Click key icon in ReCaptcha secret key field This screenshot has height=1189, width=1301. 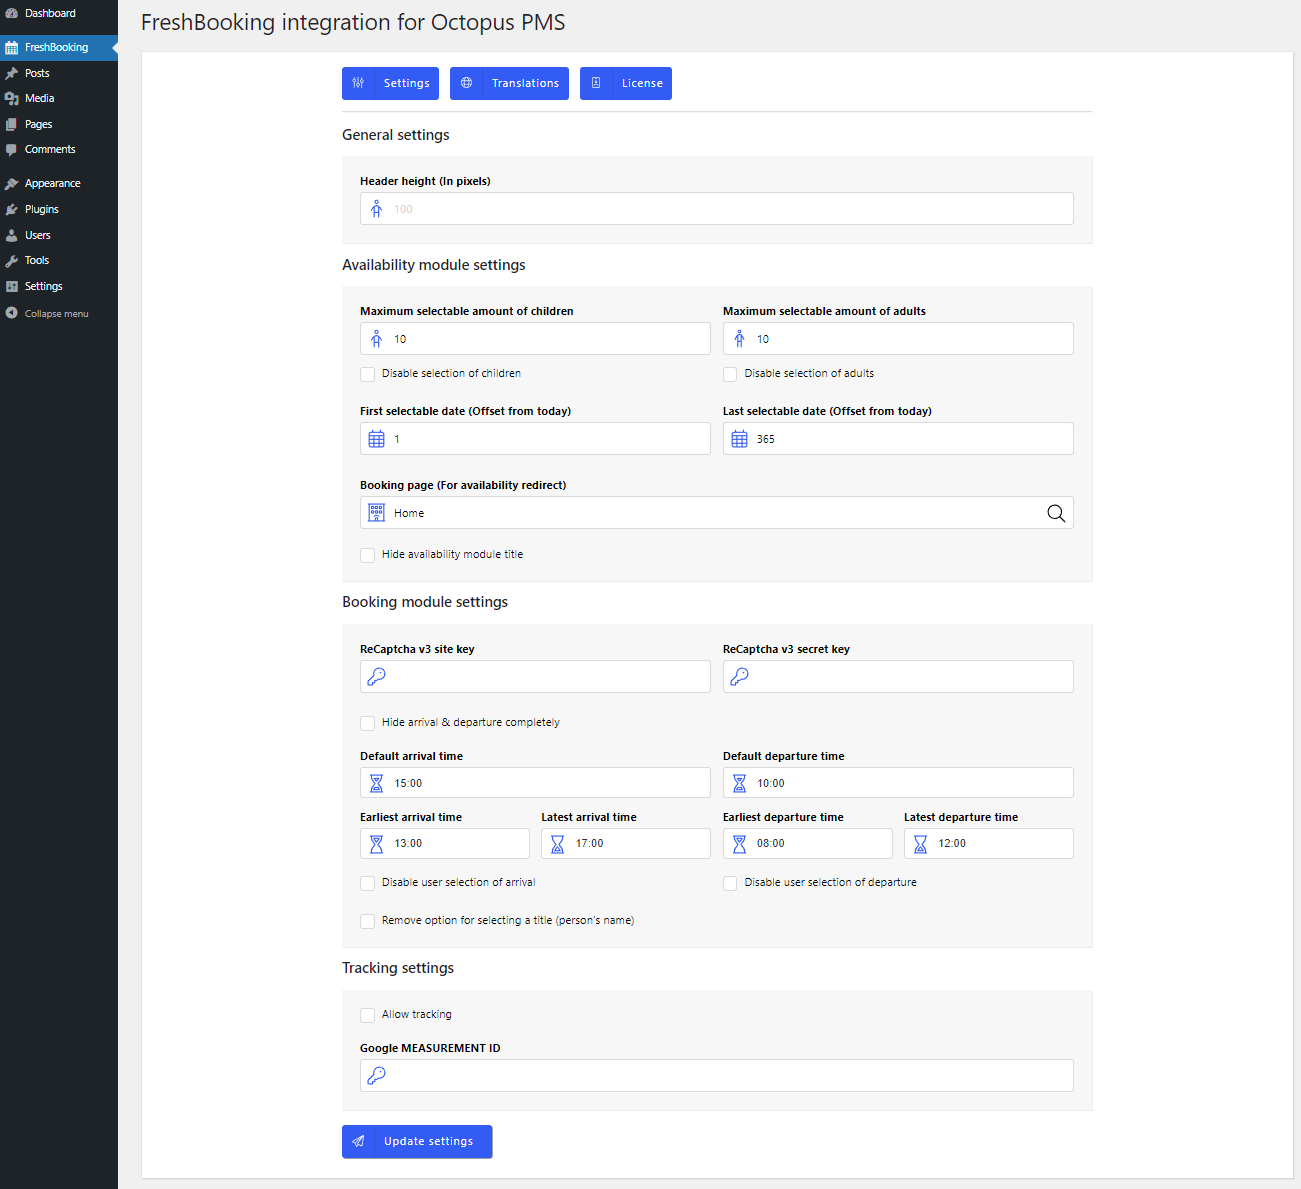739,676
